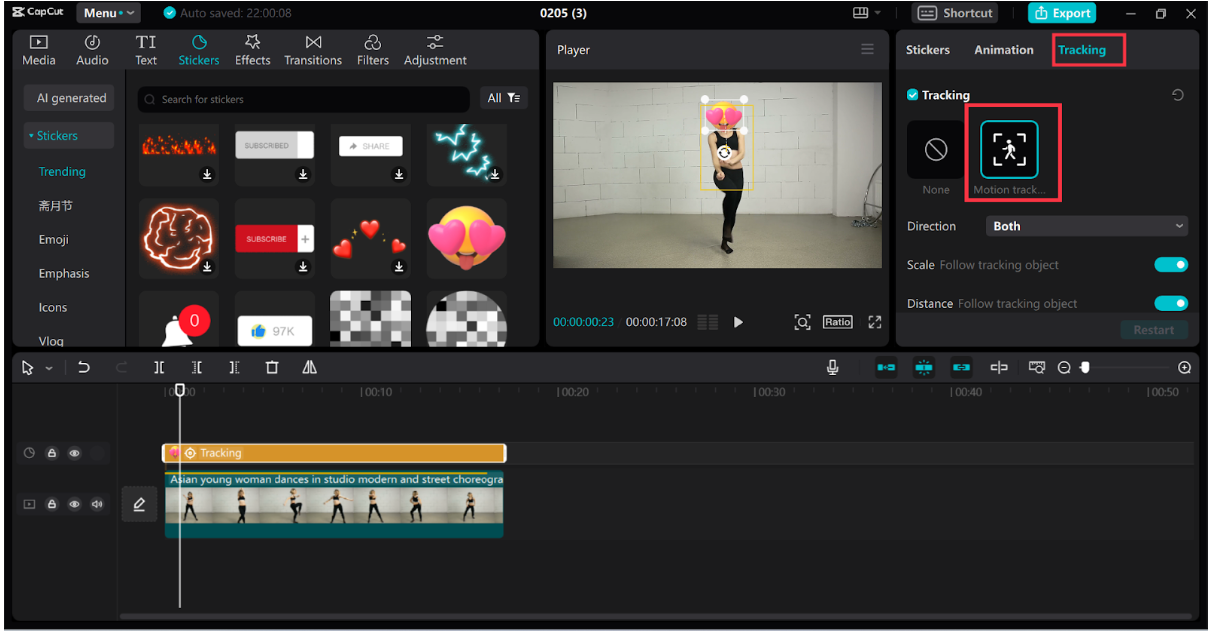This screenshot has height=634, width=1212.
Task: Click the mirror flip icon in timeline toolbar
Action: coord(310,368)
